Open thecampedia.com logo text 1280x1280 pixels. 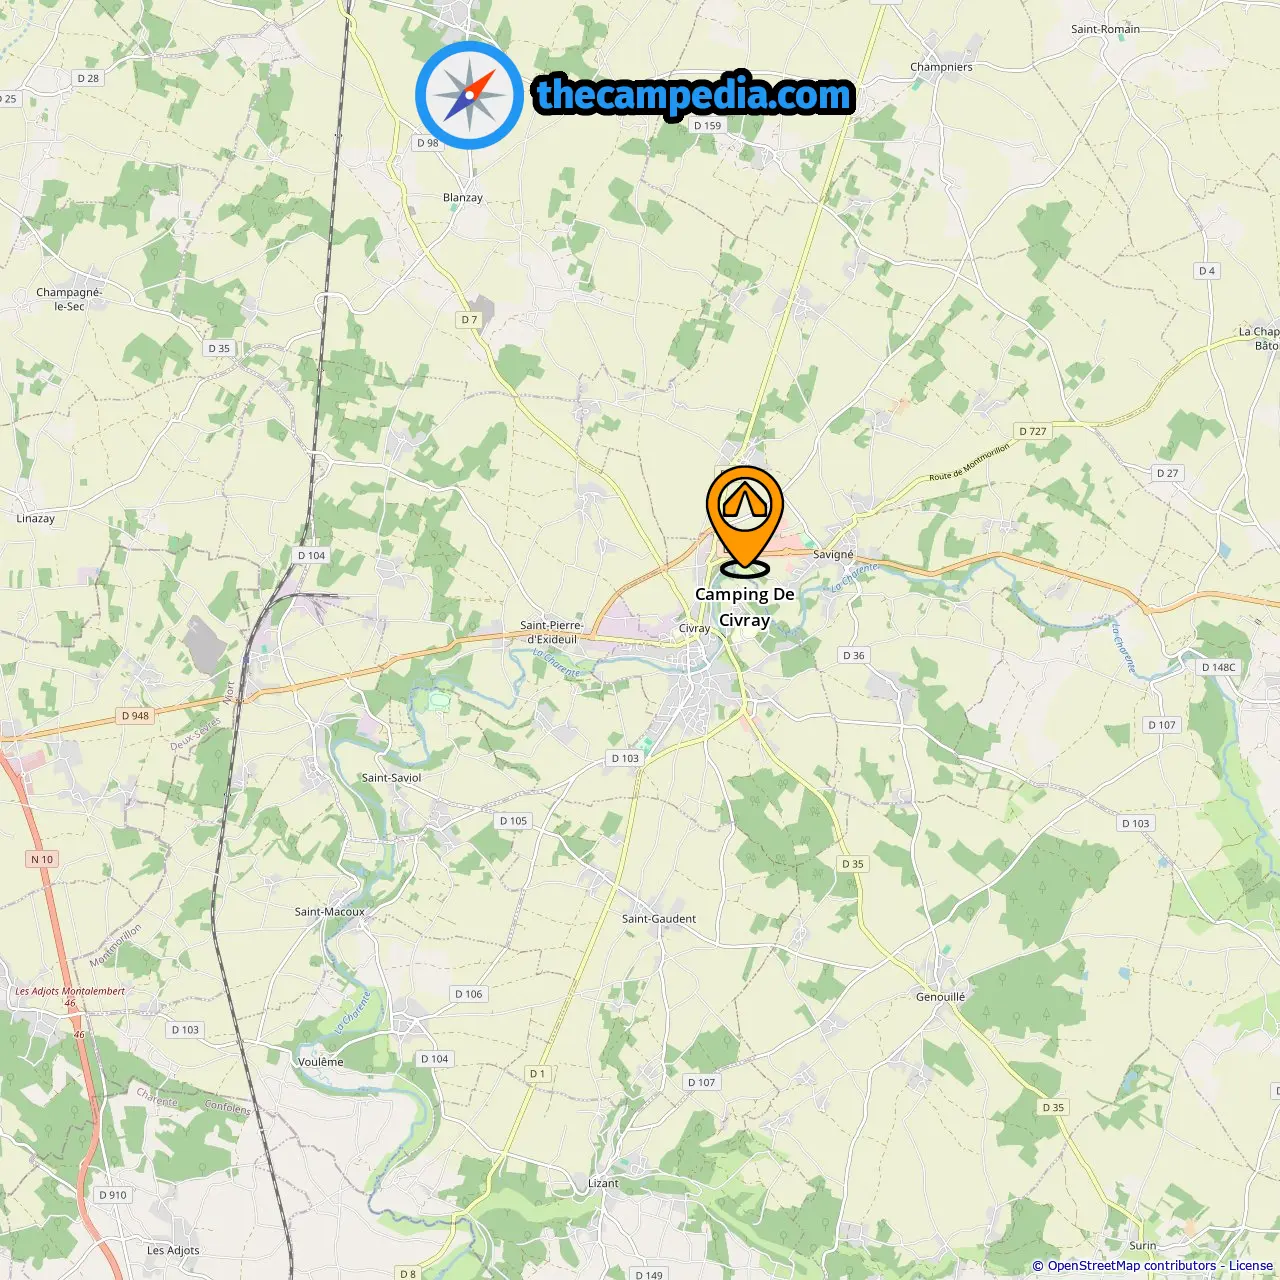pos(694,95)
